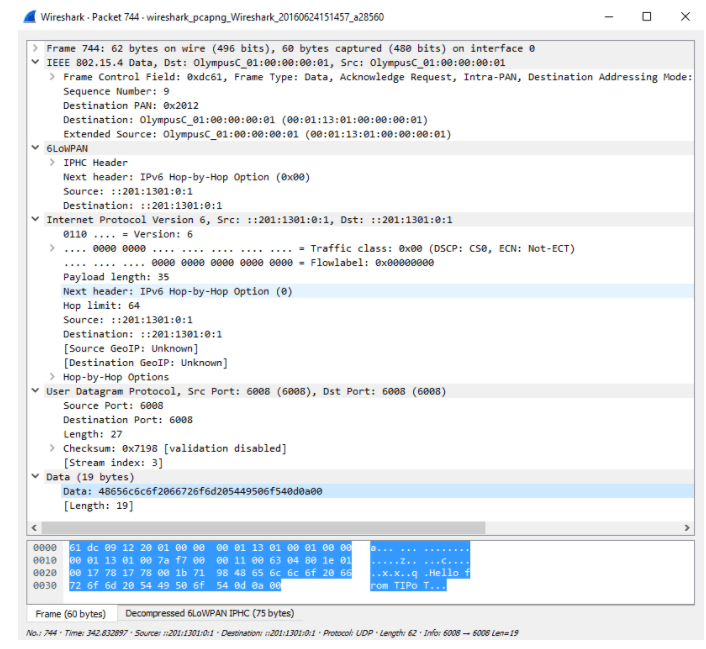Click the 'rom TIPo T...' ASCII text
Image resolution: width=706 pixels, height=649 pixels.
tap(408, 585)
